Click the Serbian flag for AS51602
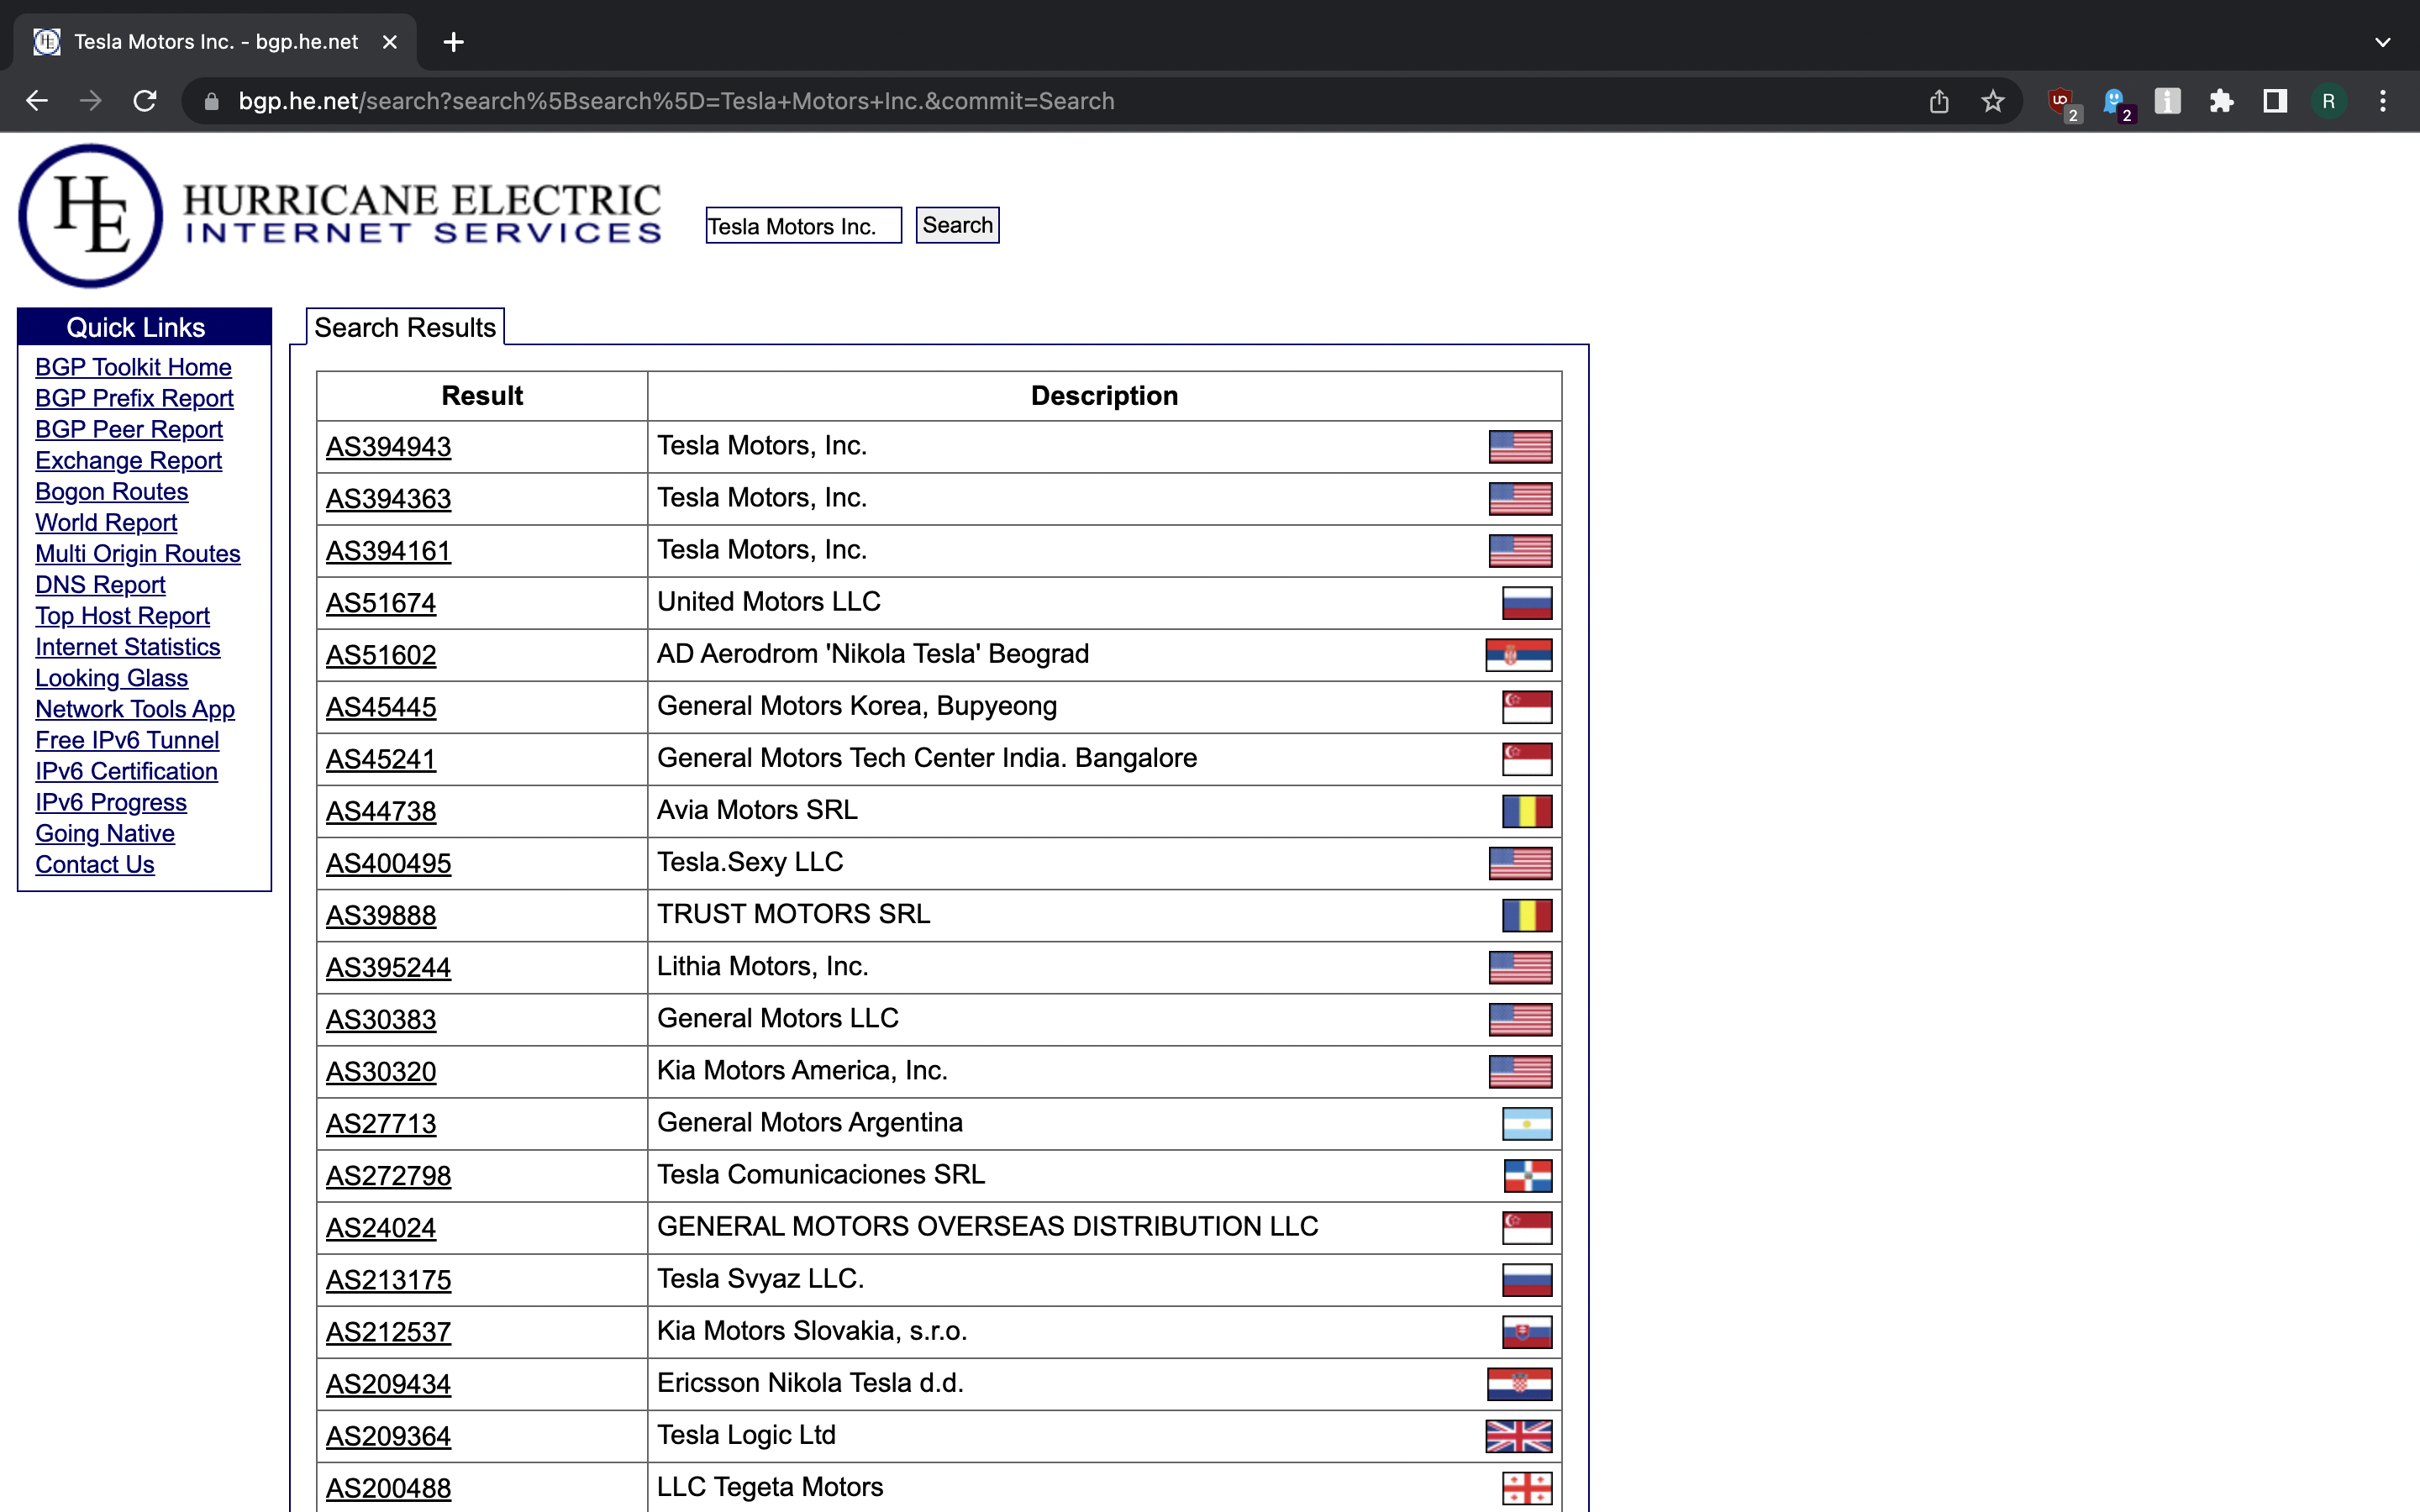 pyautogui.click(x=1519, y=655)
